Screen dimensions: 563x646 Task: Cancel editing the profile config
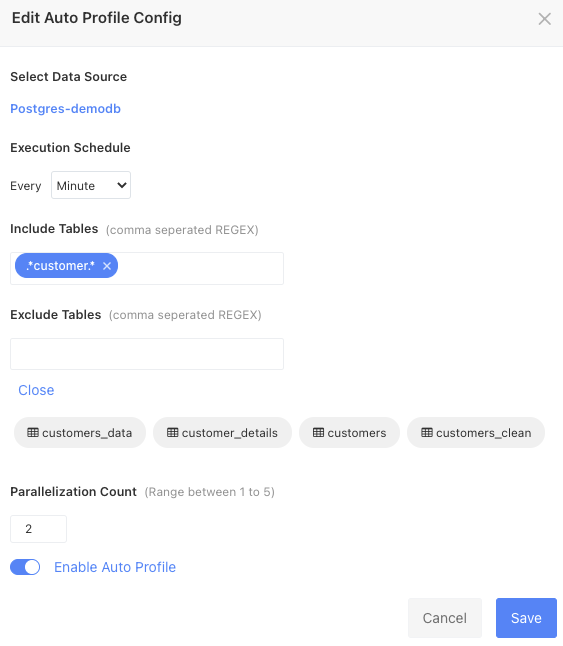click(445, 618)
